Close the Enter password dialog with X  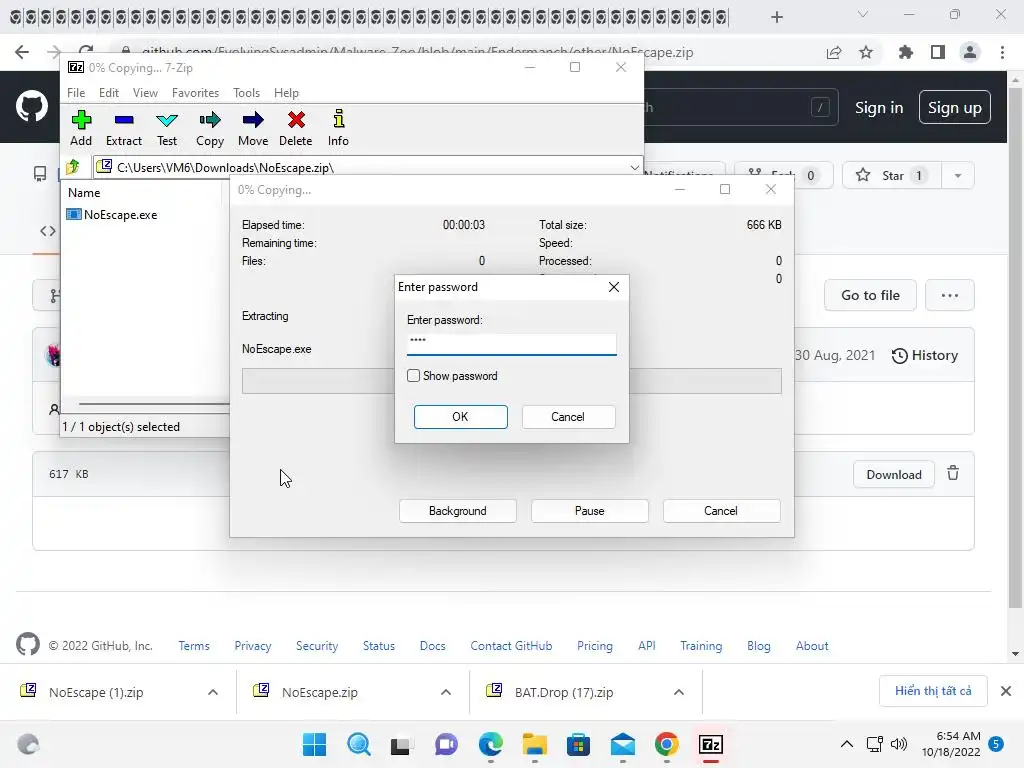point(614,287)
